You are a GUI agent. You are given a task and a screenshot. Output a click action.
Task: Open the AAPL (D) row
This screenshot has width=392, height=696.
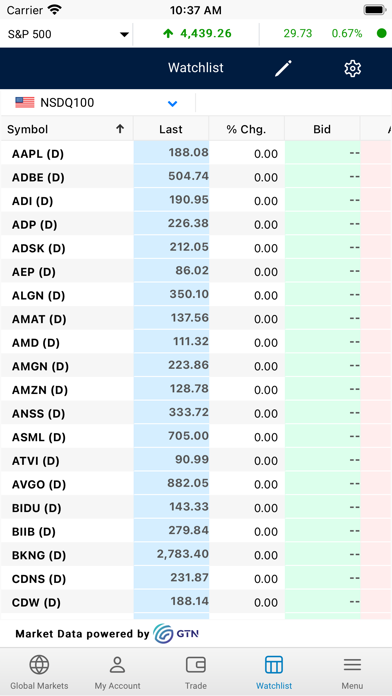pyautogui.click(x=196, y=154)
